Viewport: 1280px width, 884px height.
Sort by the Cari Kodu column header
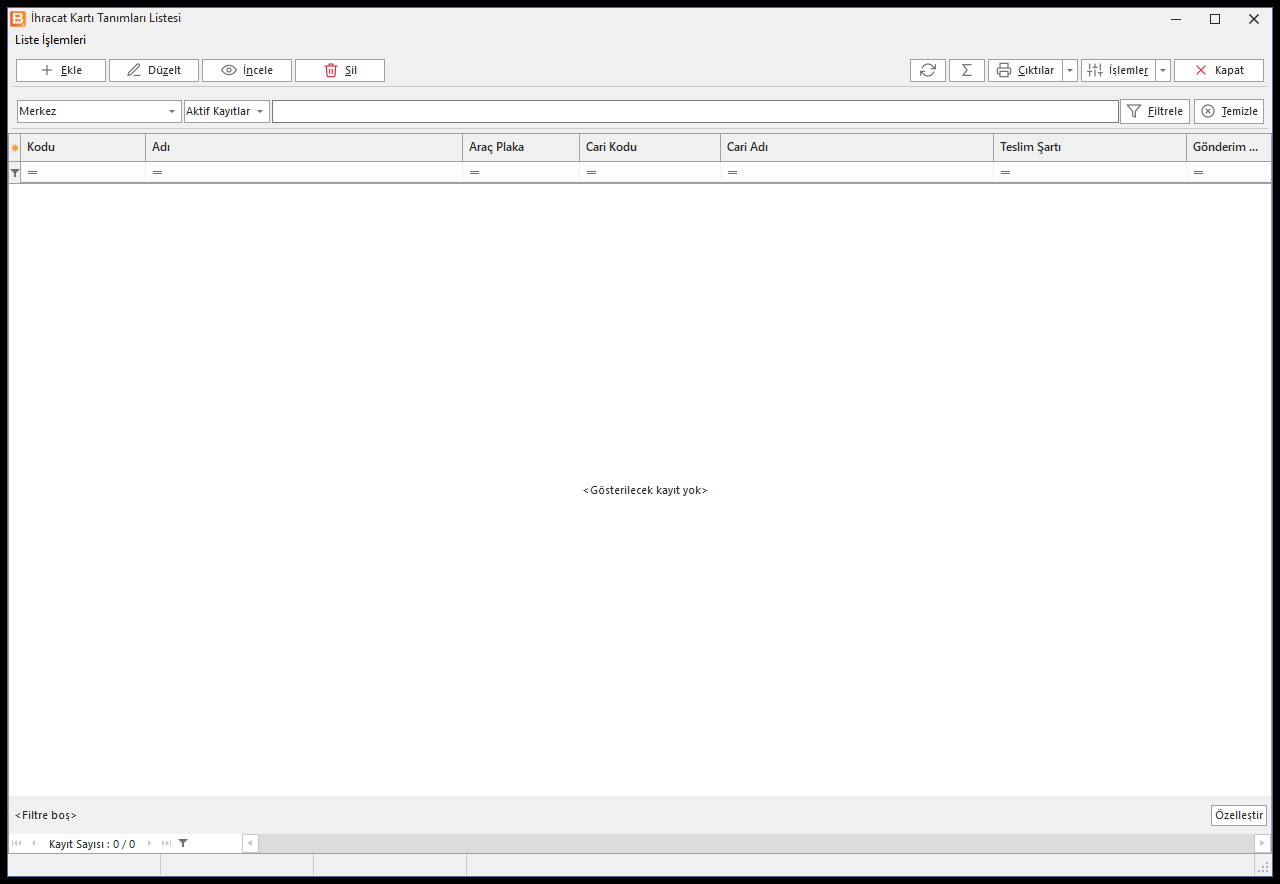(x=650, y=147)
